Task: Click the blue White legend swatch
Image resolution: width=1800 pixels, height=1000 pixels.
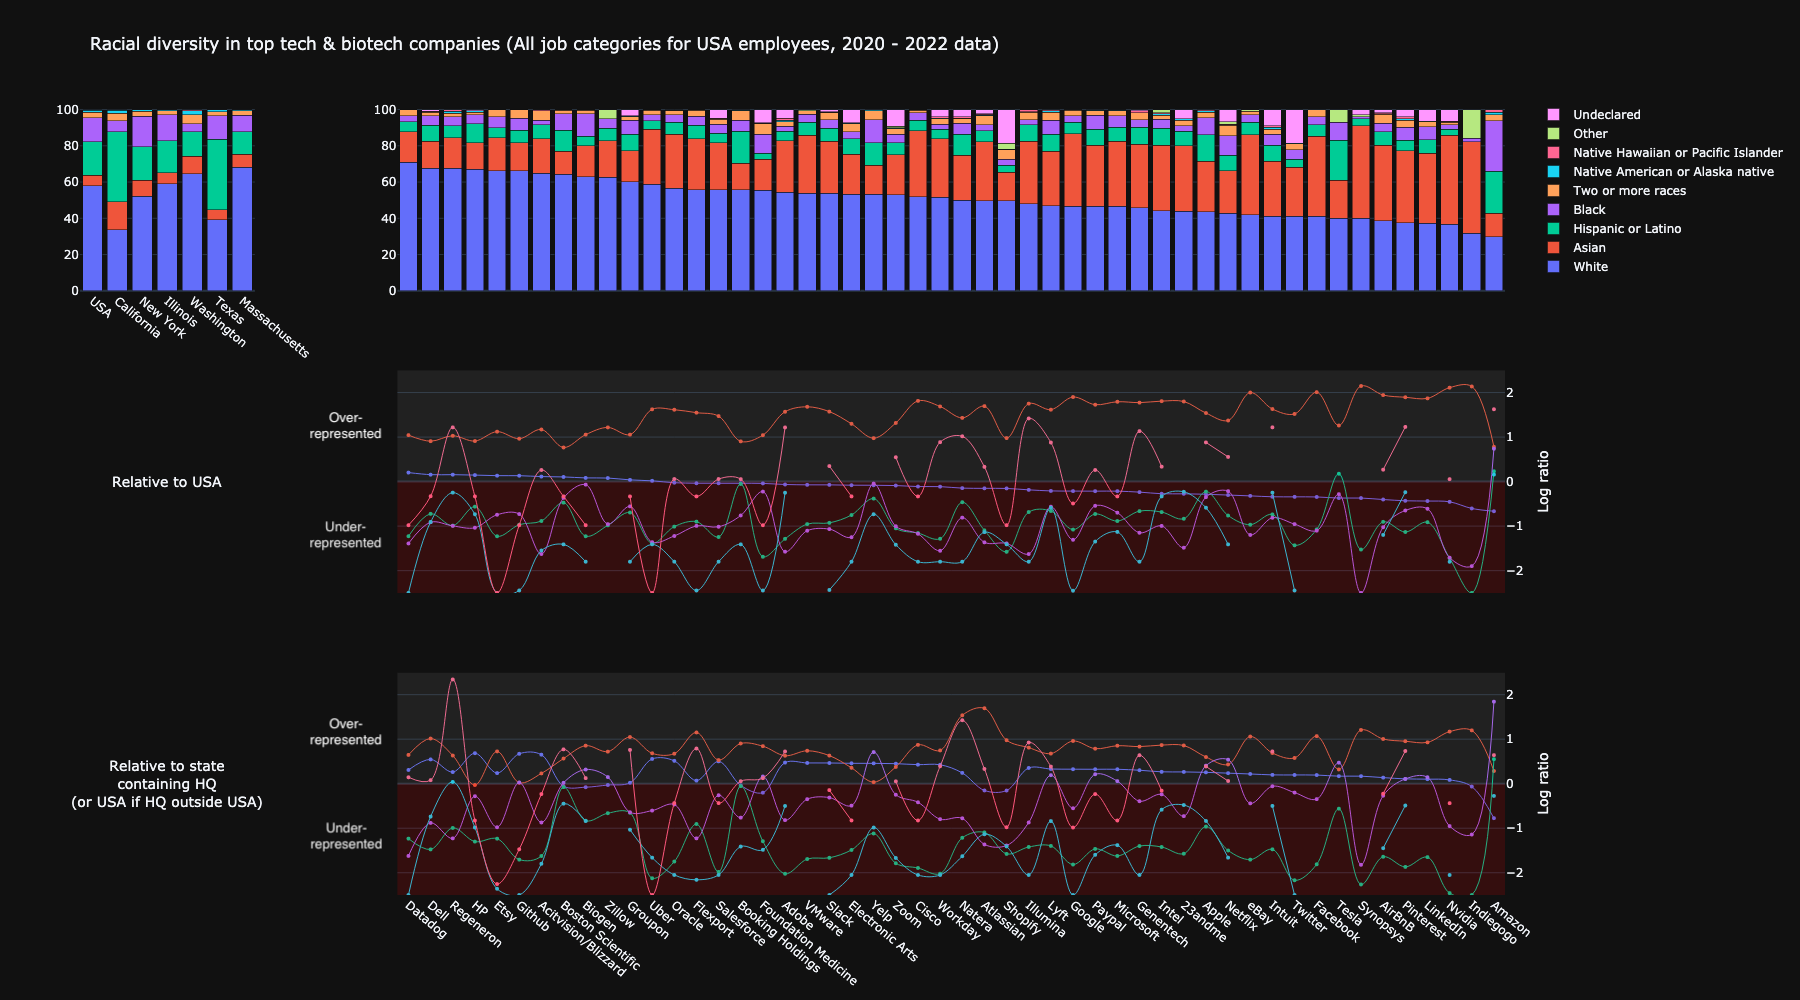Action: (x=1553, y=267)
